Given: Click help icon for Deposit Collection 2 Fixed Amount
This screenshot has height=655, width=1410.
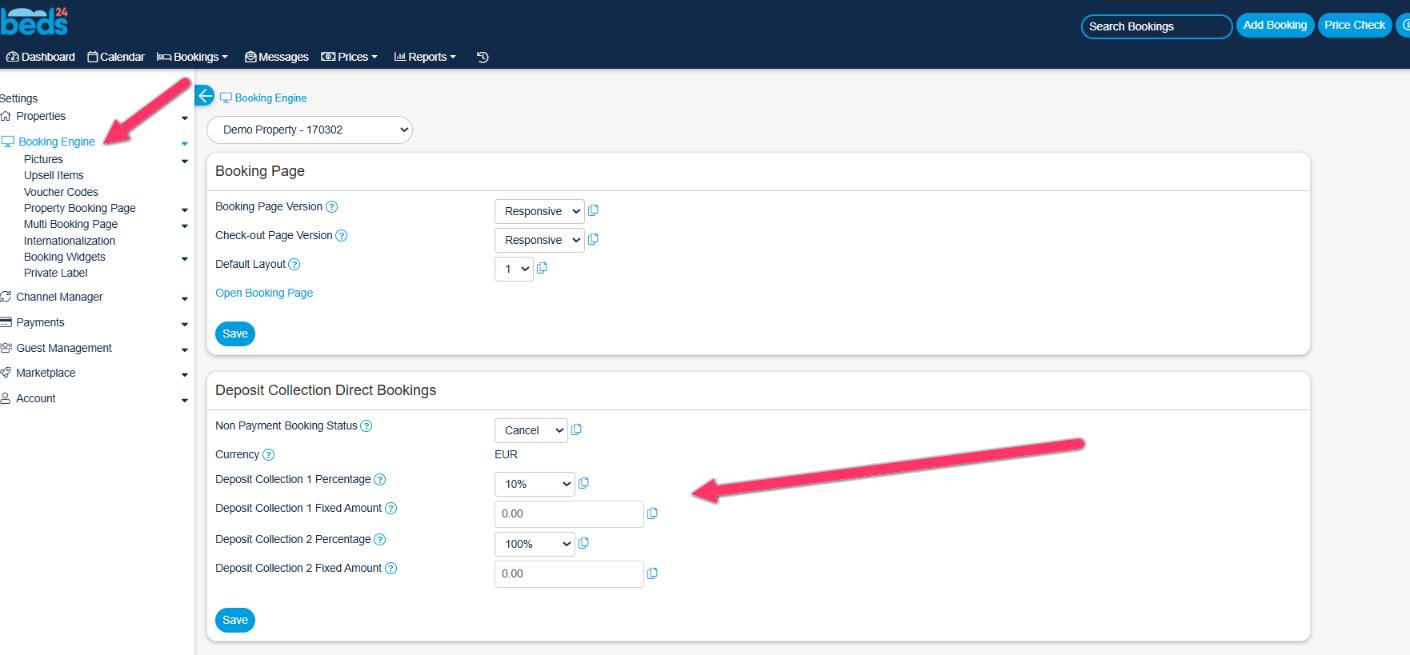Looking at the screenshot, I should pos(391,569).
